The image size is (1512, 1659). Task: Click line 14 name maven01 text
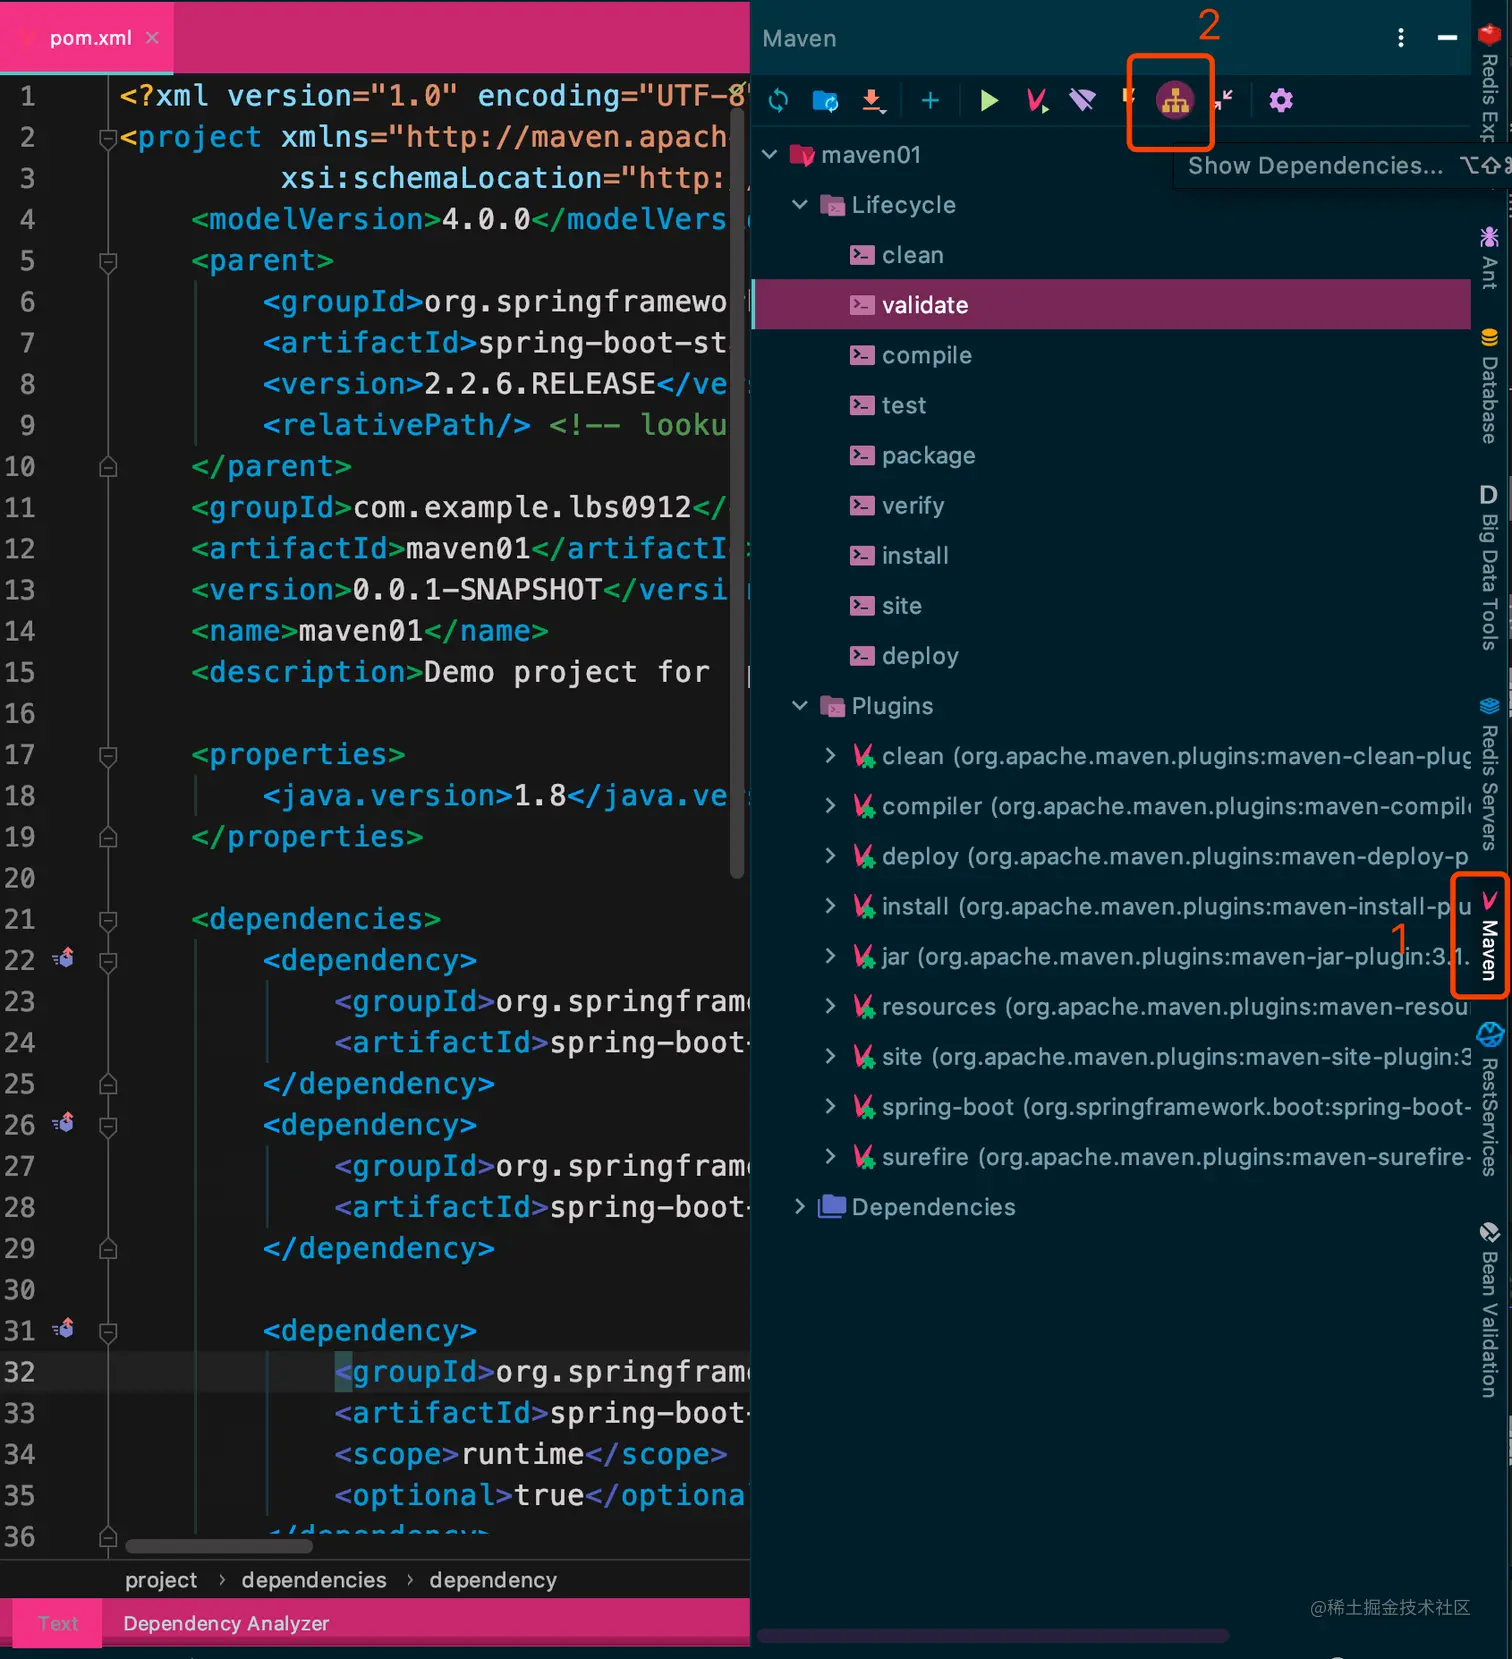[x=361, y=631]
